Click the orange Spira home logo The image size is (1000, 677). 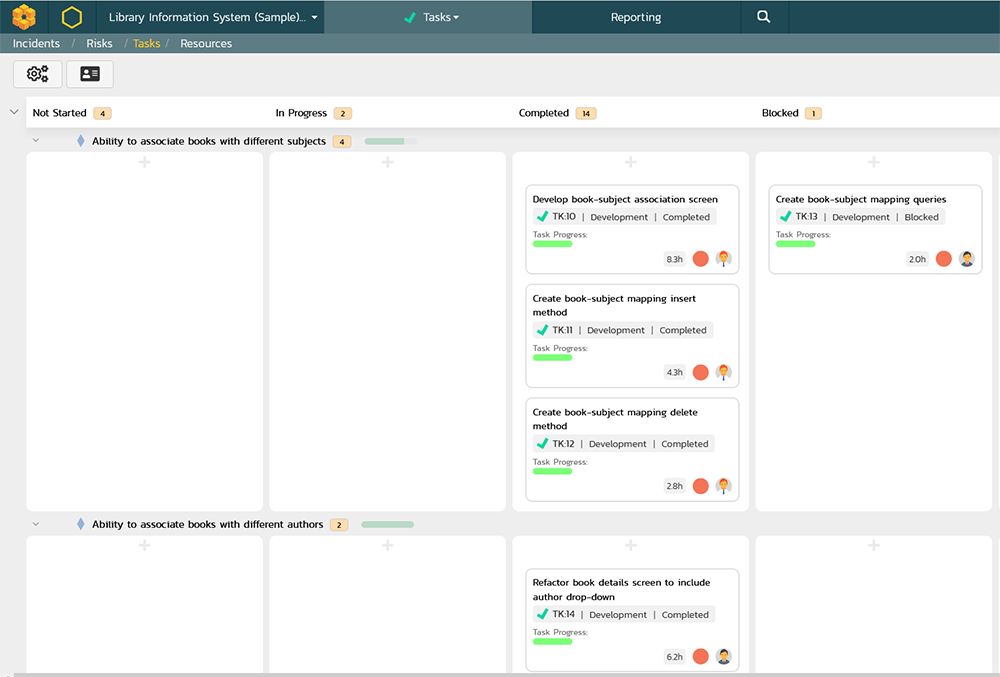[x=24, y=17]
